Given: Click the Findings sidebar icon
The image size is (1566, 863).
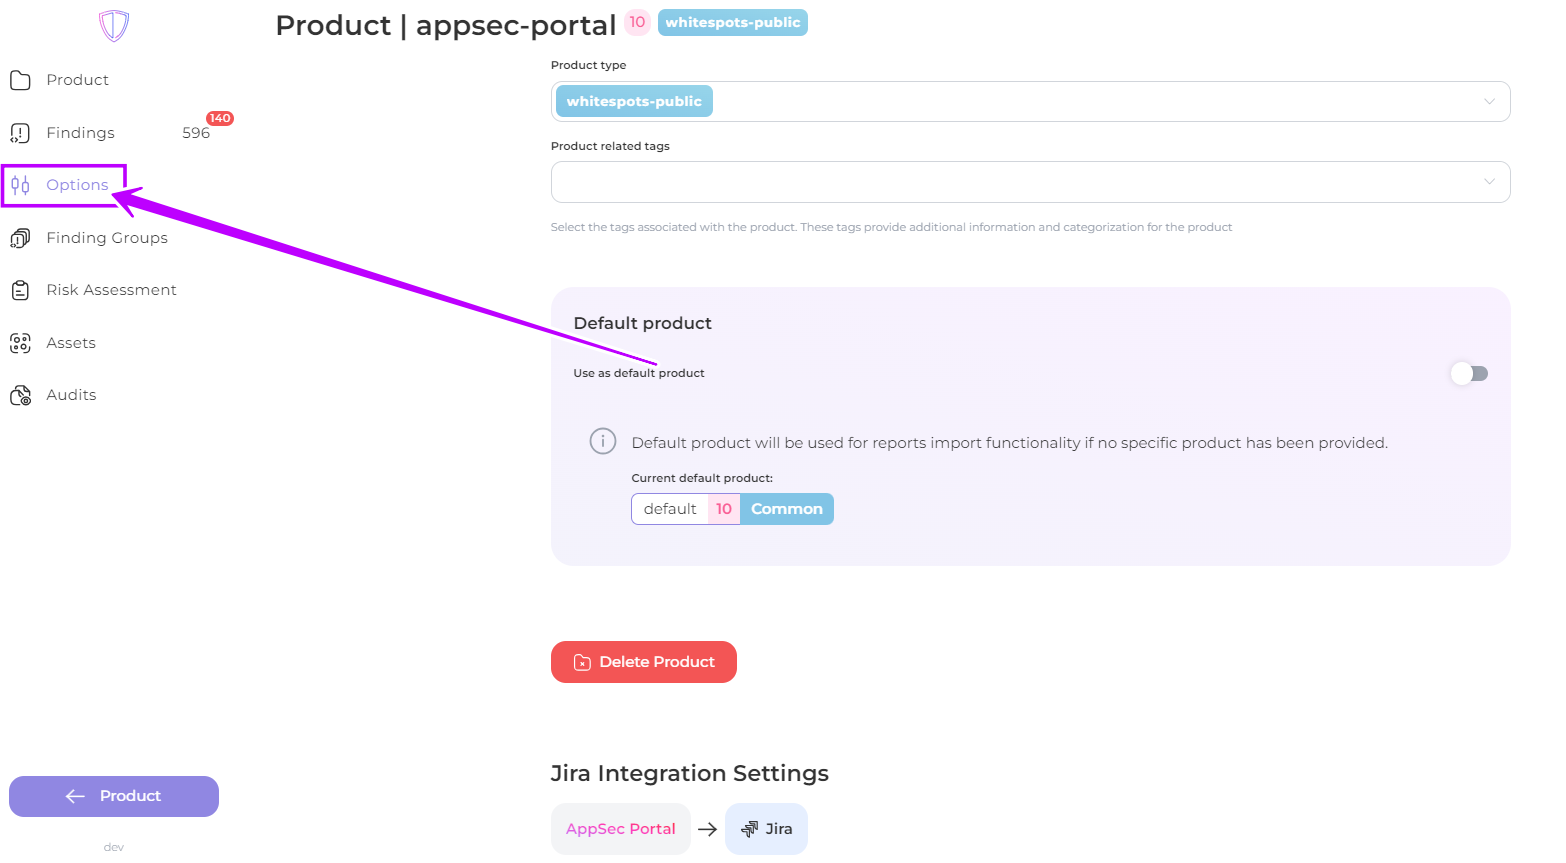Looking at the screenshot, I should (x=20, y=133).
